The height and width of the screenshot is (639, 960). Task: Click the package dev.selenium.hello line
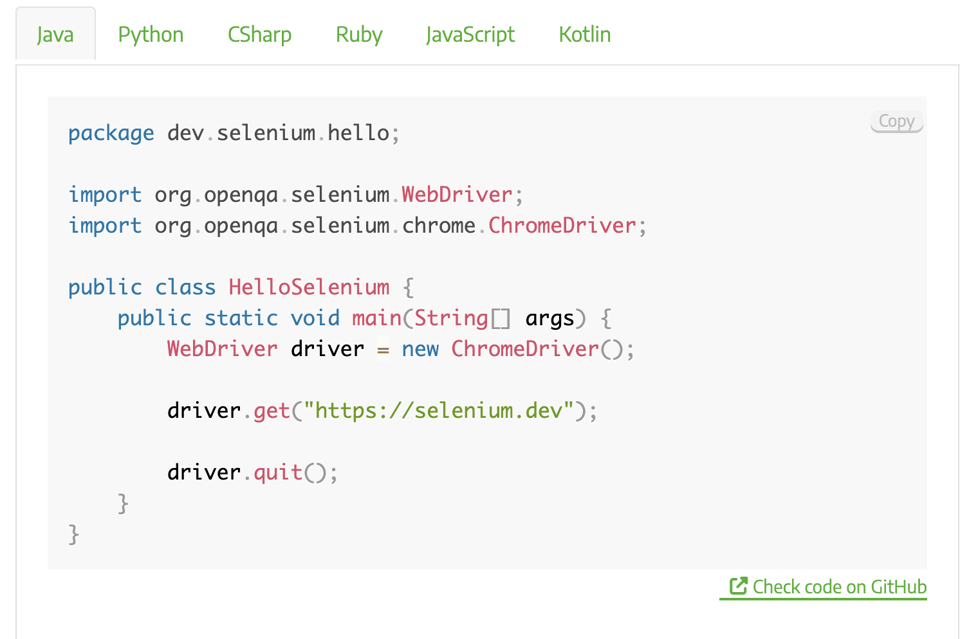point(234,133)
